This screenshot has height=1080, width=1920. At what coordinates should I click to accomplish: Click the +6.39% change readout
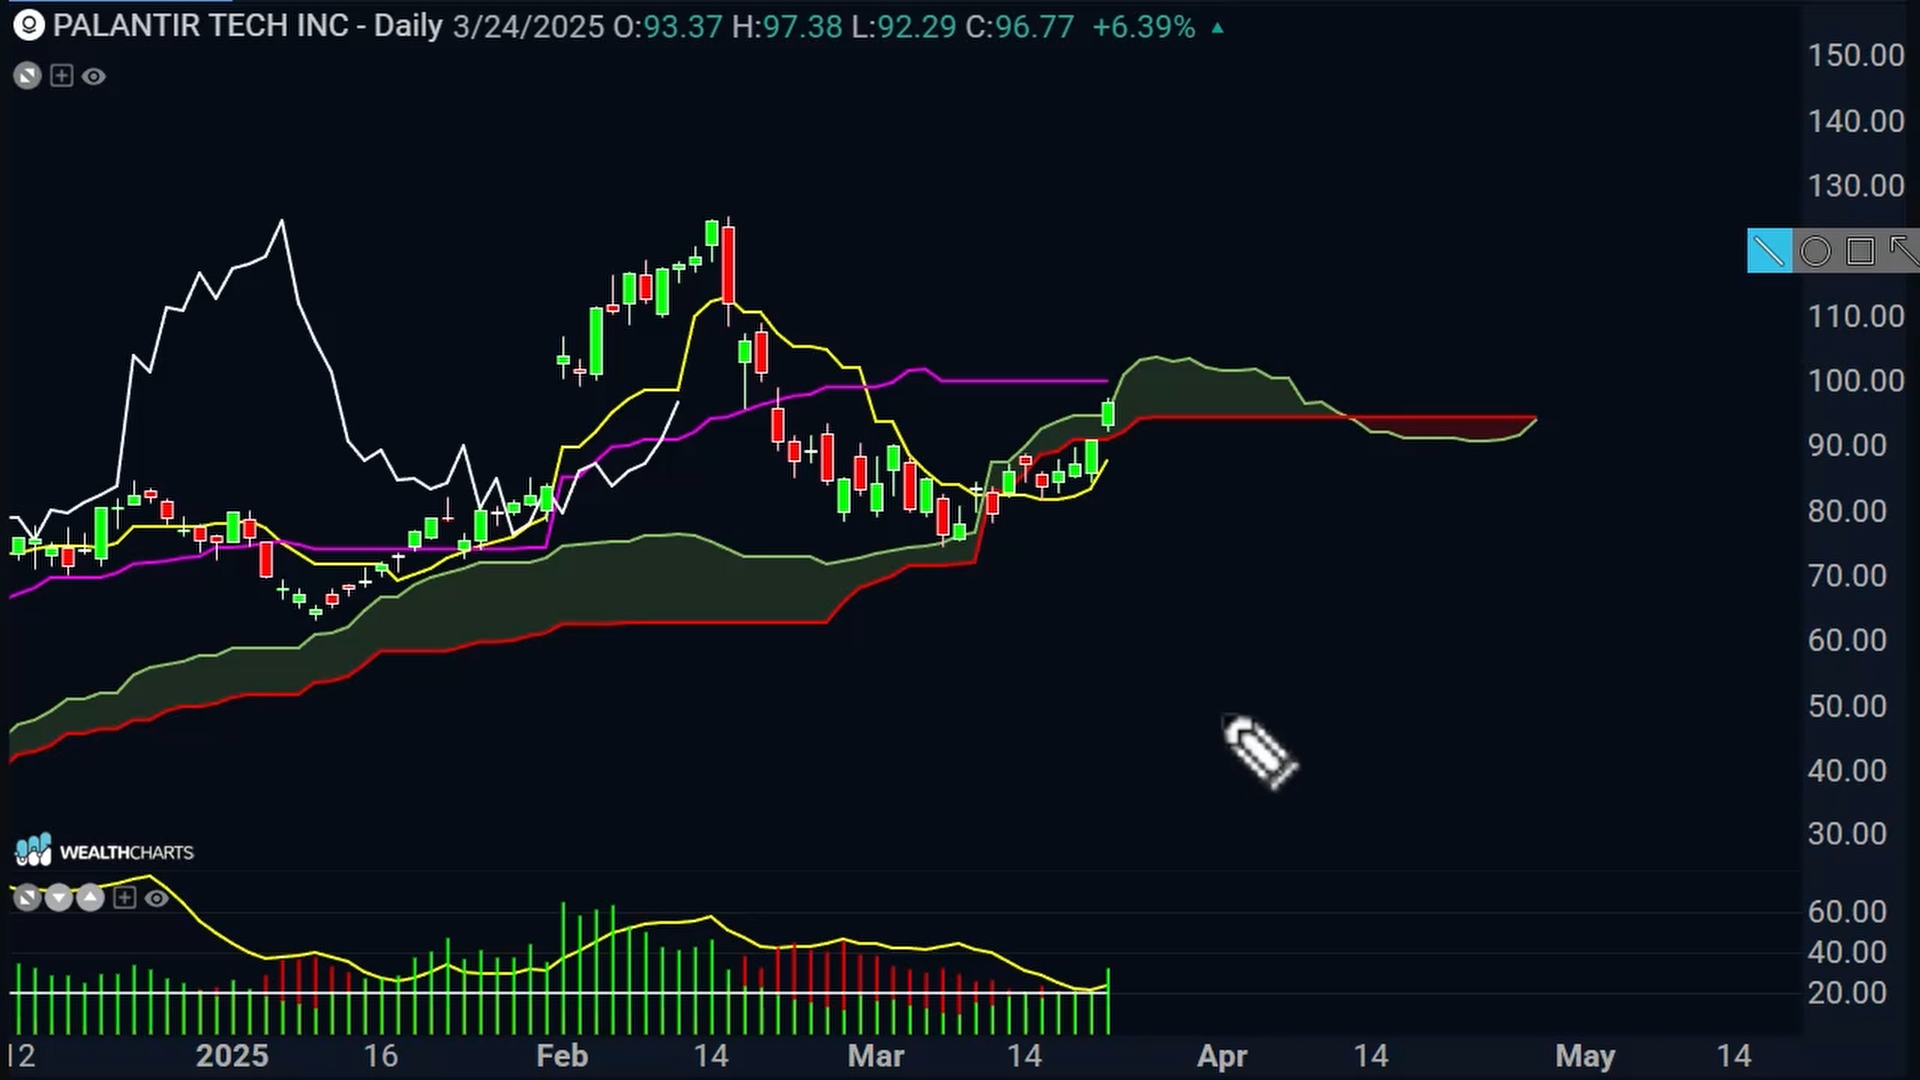coord(1144,27)
